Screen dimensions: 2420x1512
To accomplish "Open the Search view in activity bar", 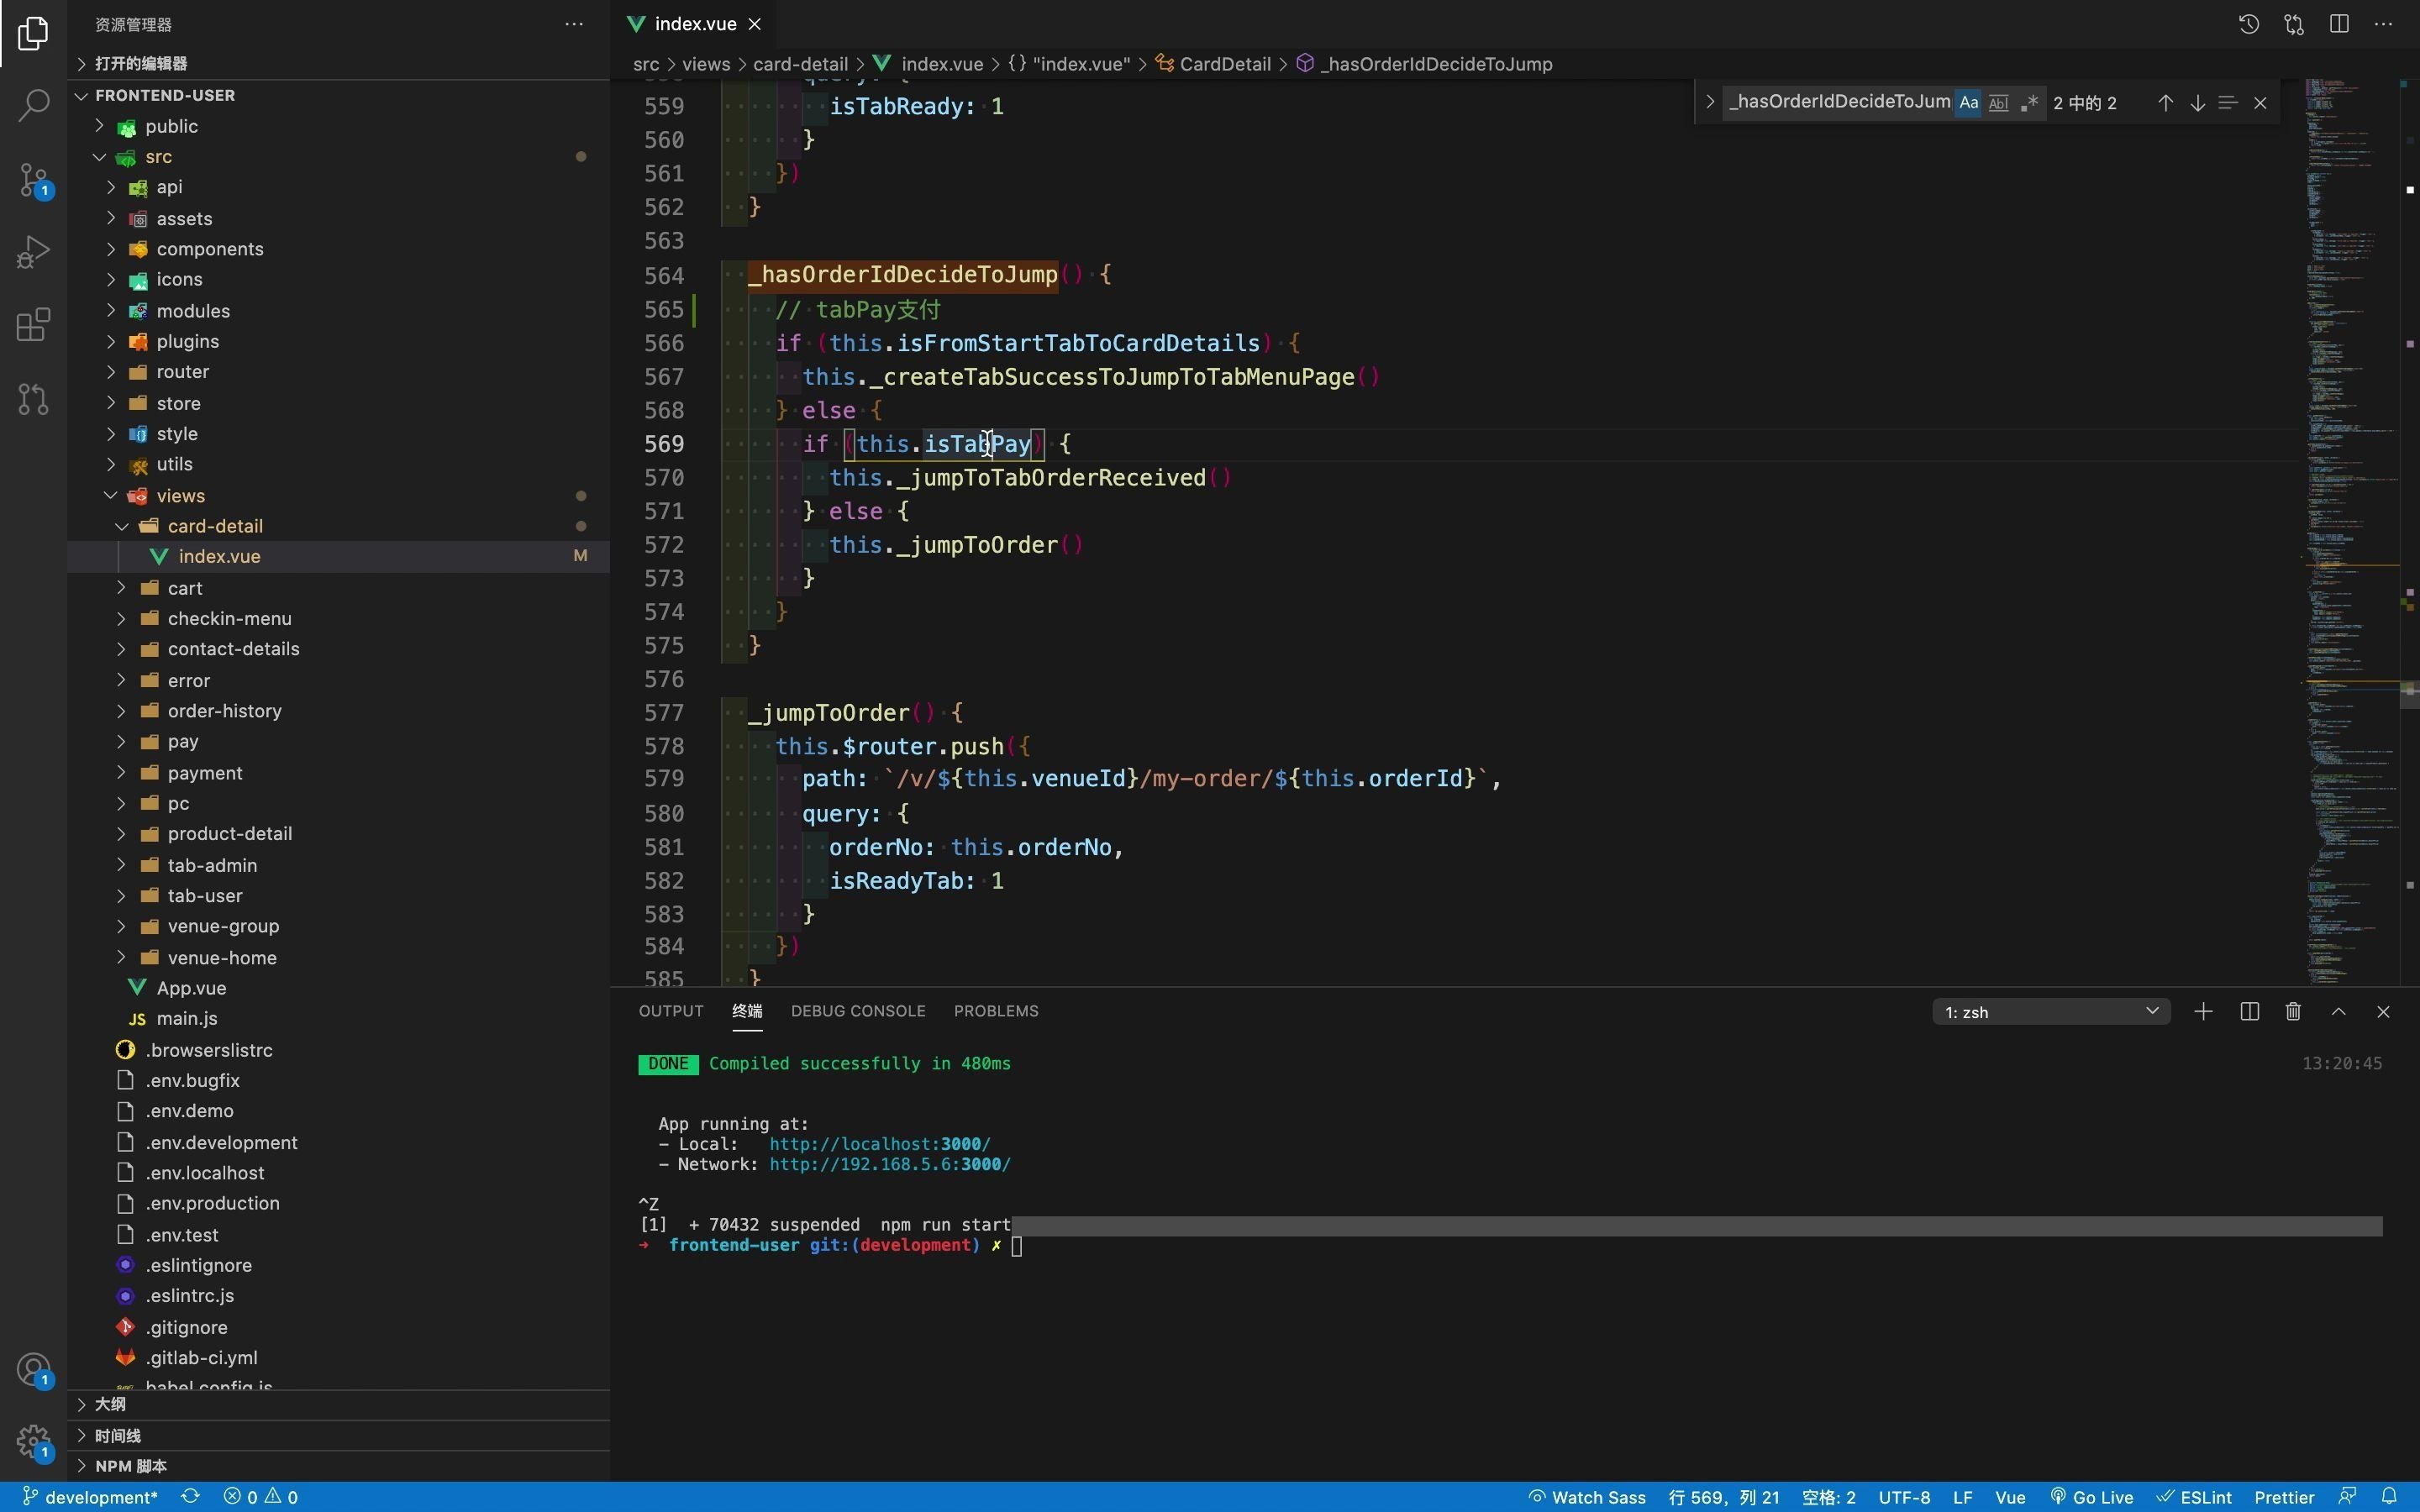I will 33,105.
